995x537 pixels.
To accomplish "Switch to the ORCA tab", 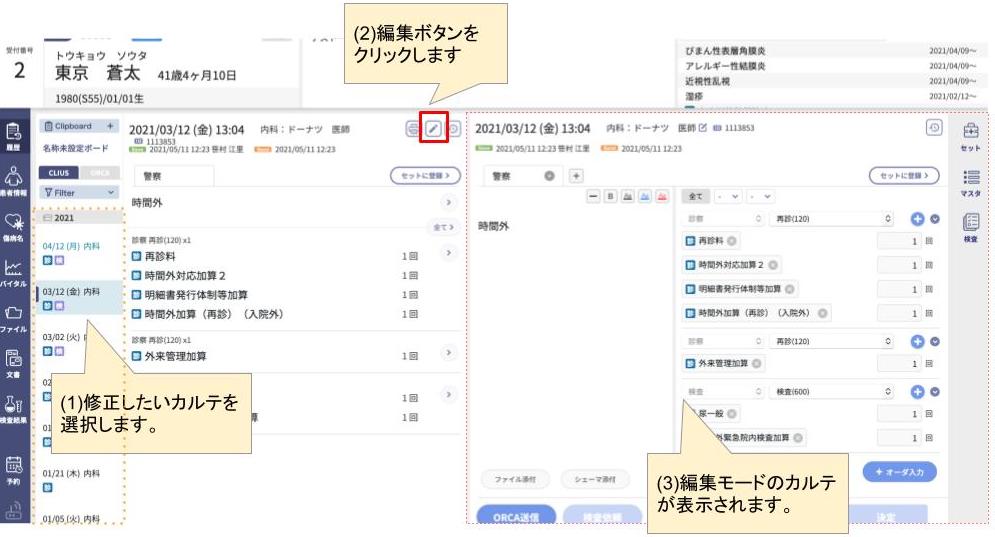I will tap(99, 172).
